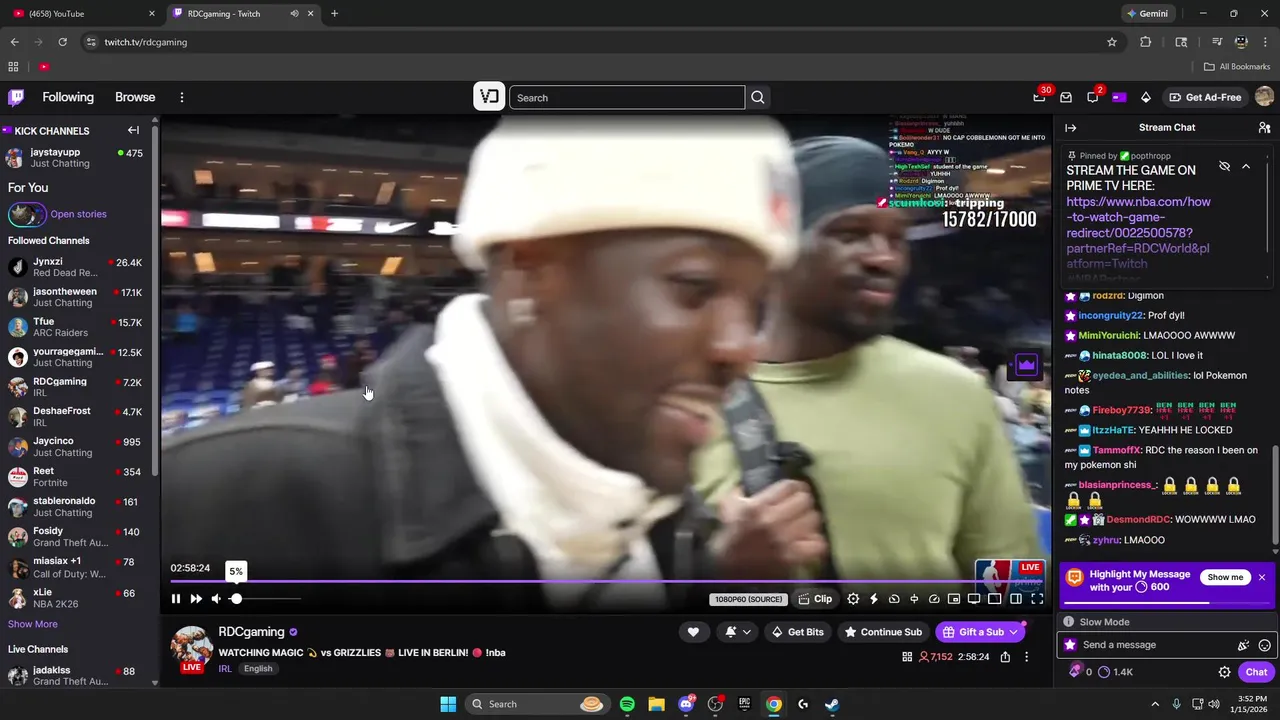Open the top nav three-dot More menu
Viewport: 1280px width, 720px height.
(182, 97)
